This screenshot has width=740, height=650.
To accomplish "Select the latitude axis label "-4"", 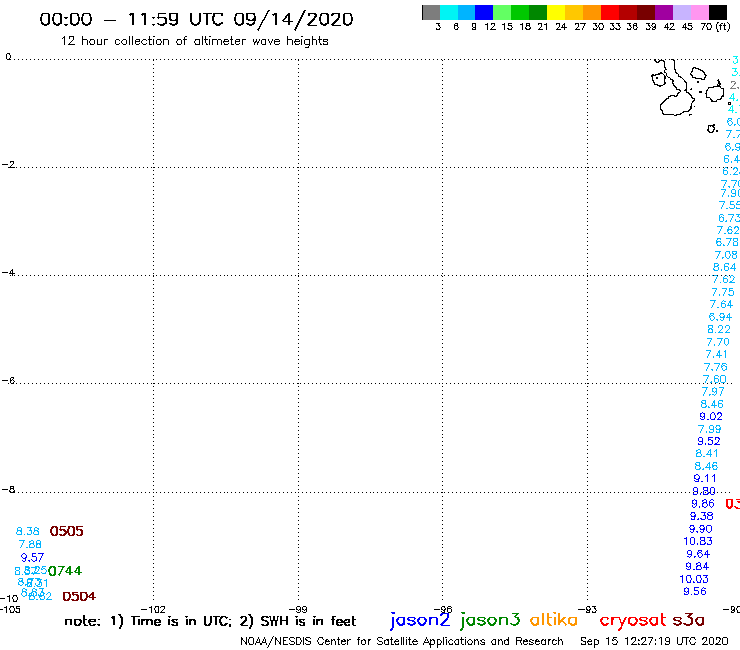I will coord(8,273).
